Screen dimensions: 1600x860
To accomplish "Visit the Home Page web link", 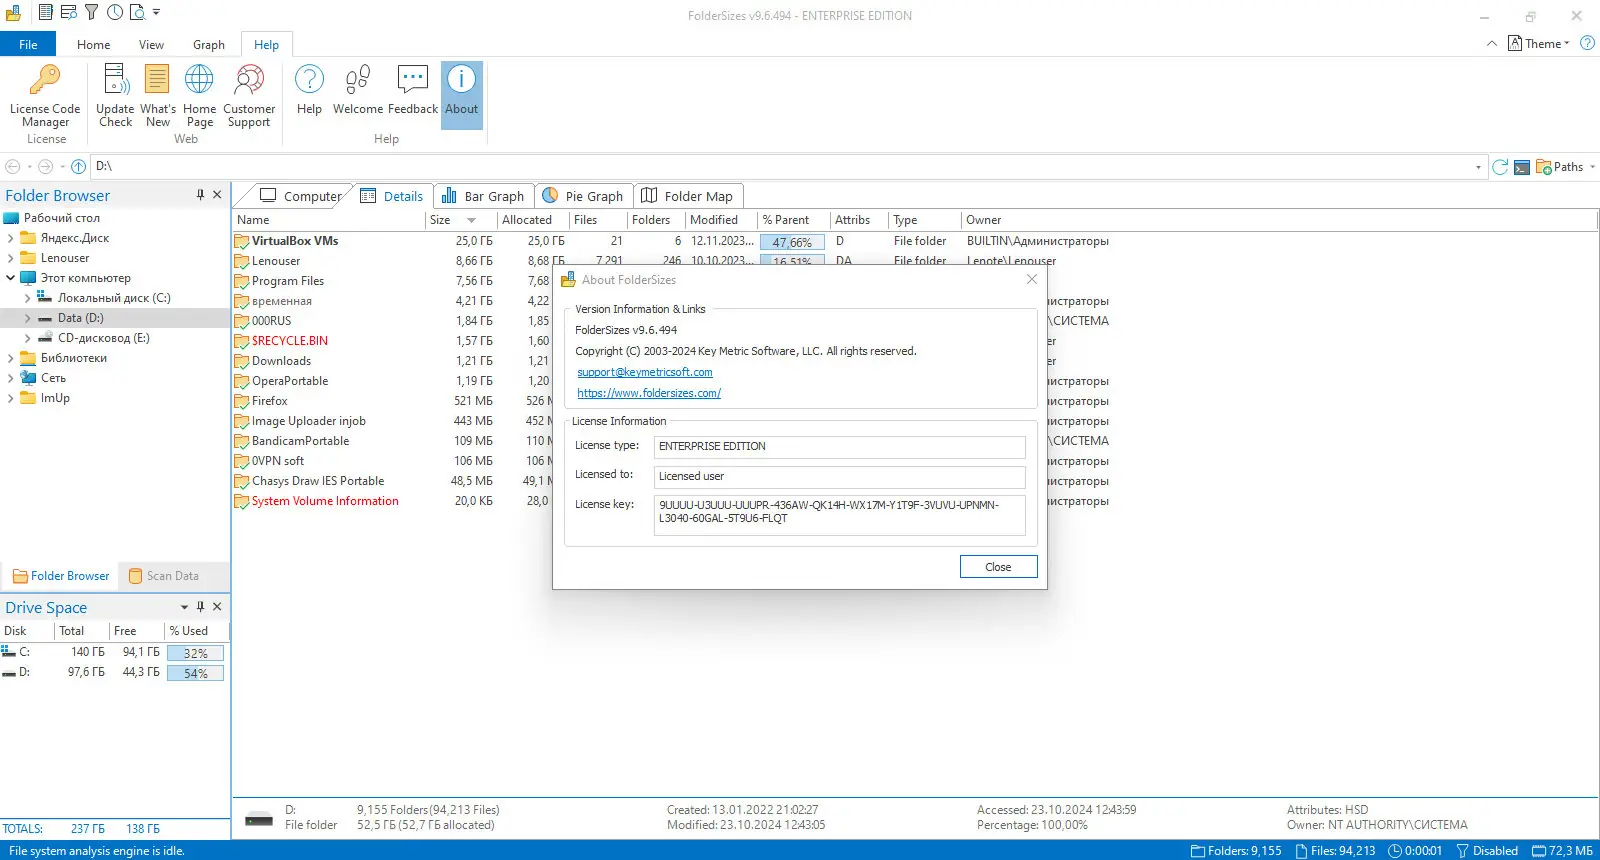I will click(199, 96).
